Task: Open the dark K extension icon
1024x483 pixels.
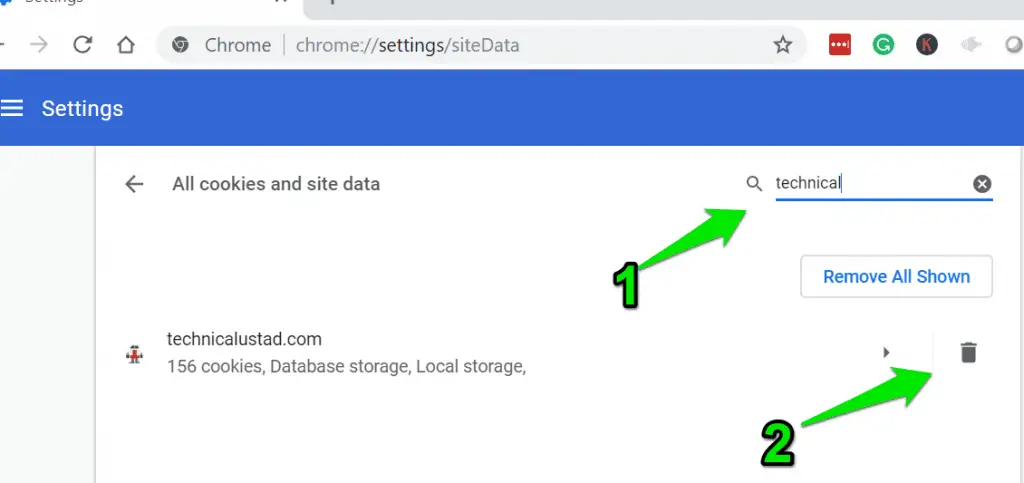Action: pos(927,45)
